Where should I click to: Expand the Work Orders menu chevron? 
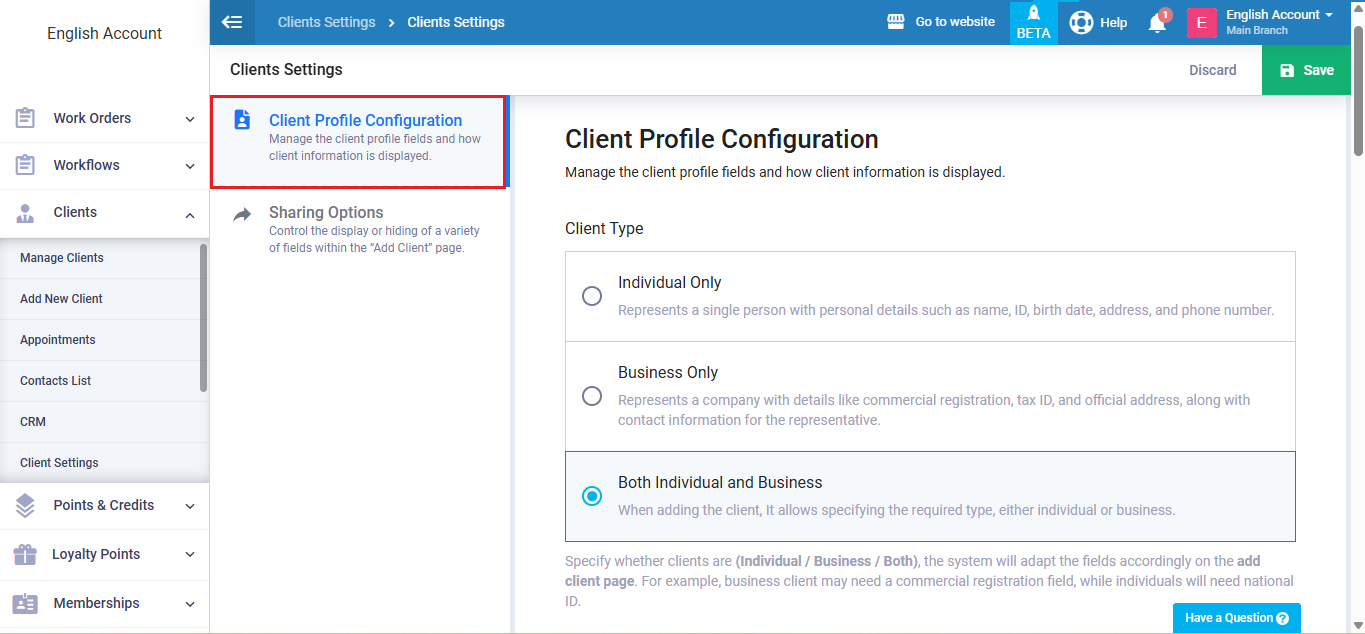tap(190, 119)
